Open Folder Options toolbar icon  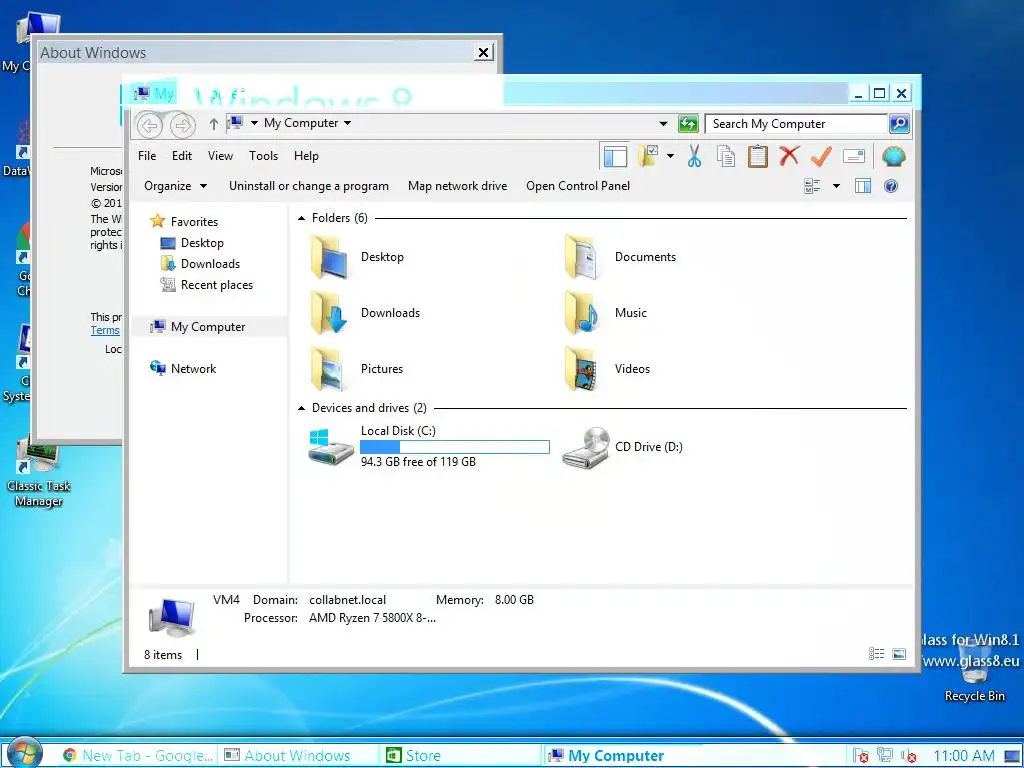647,156
